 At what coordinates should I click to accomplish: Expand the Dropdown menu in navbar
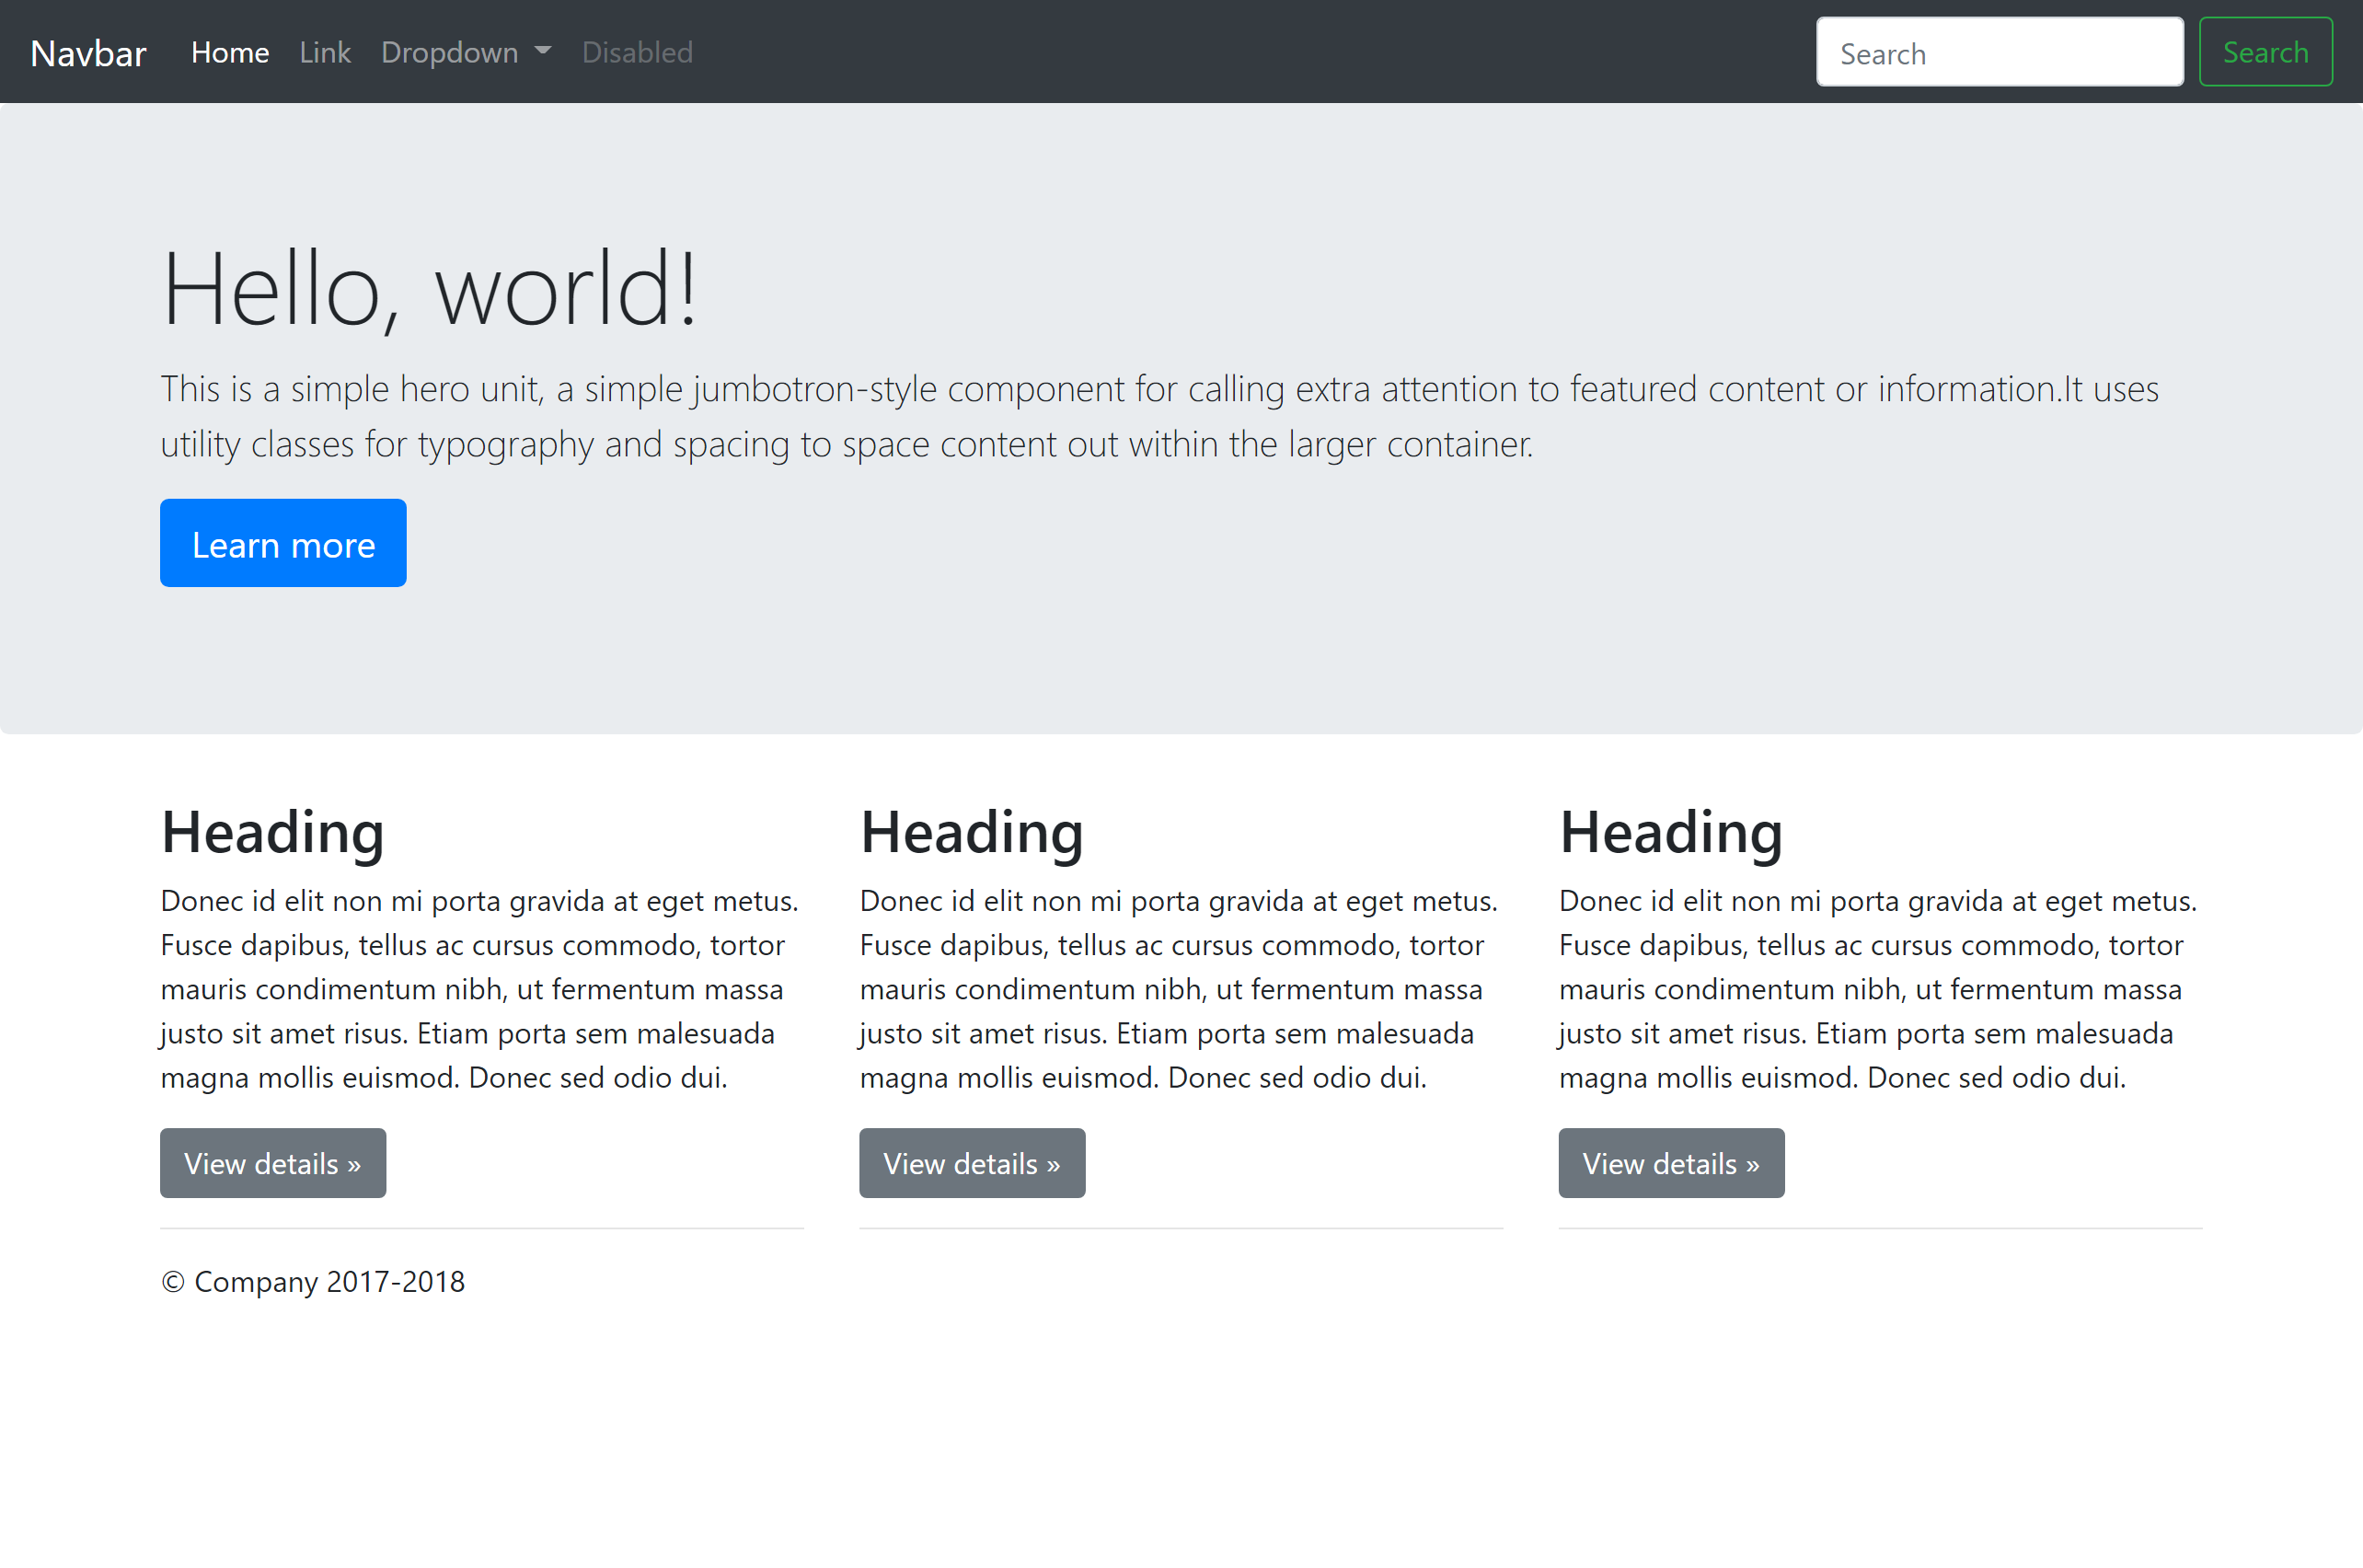click(x=450, y=52)
